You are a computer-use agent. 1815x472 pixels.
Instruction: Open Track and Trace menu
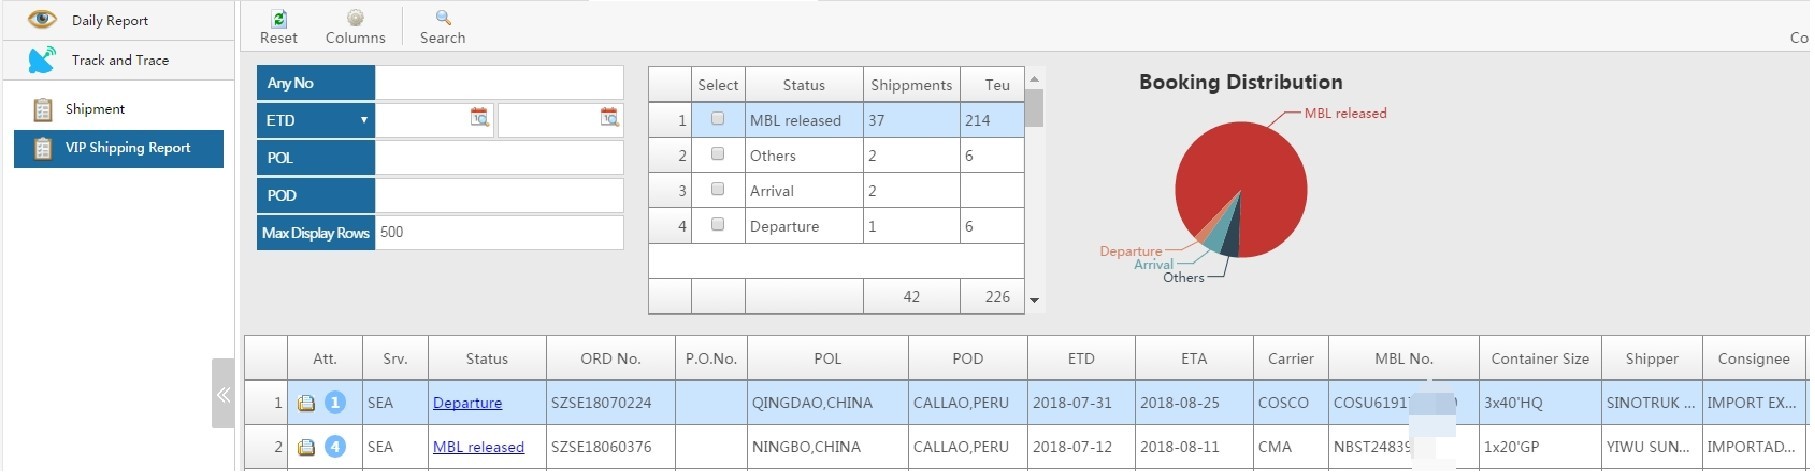click(120, 60)
